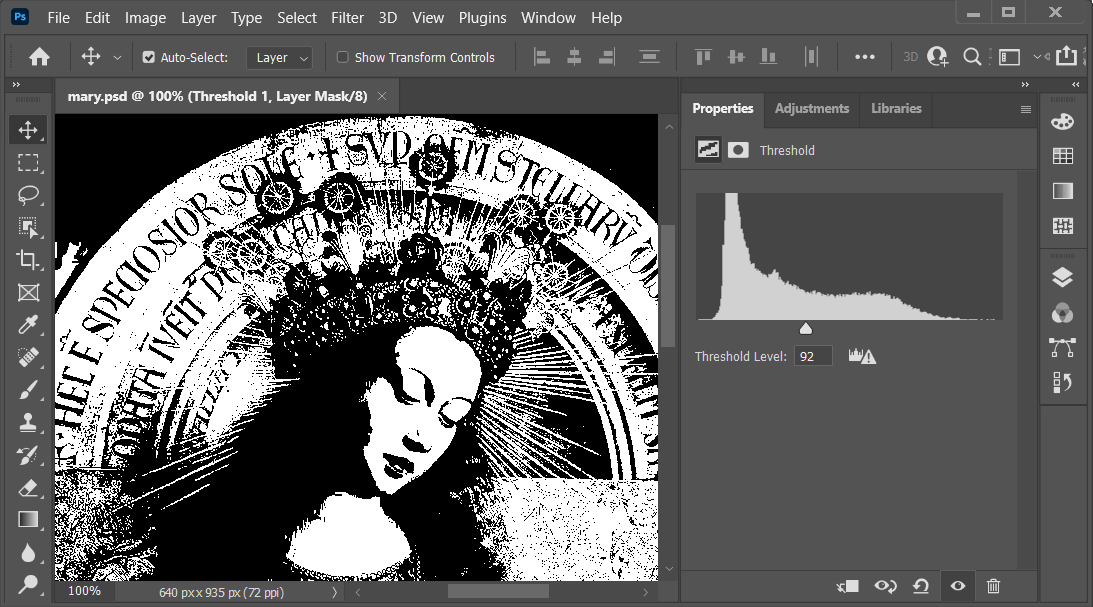This screenshot has width=1093, height=607.
Task: Reset Threshold to adjustment defaults
Action: [x=921, y=586]
